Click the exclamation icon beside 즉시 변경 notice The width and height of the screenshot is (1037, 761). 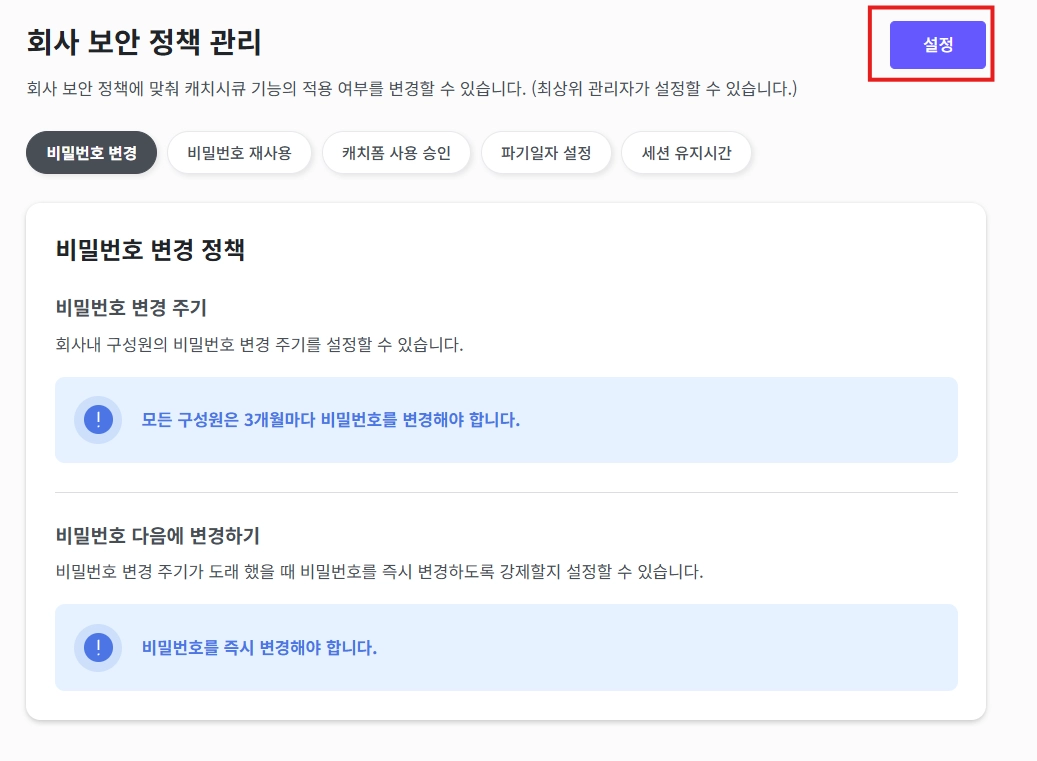point(98,647)
